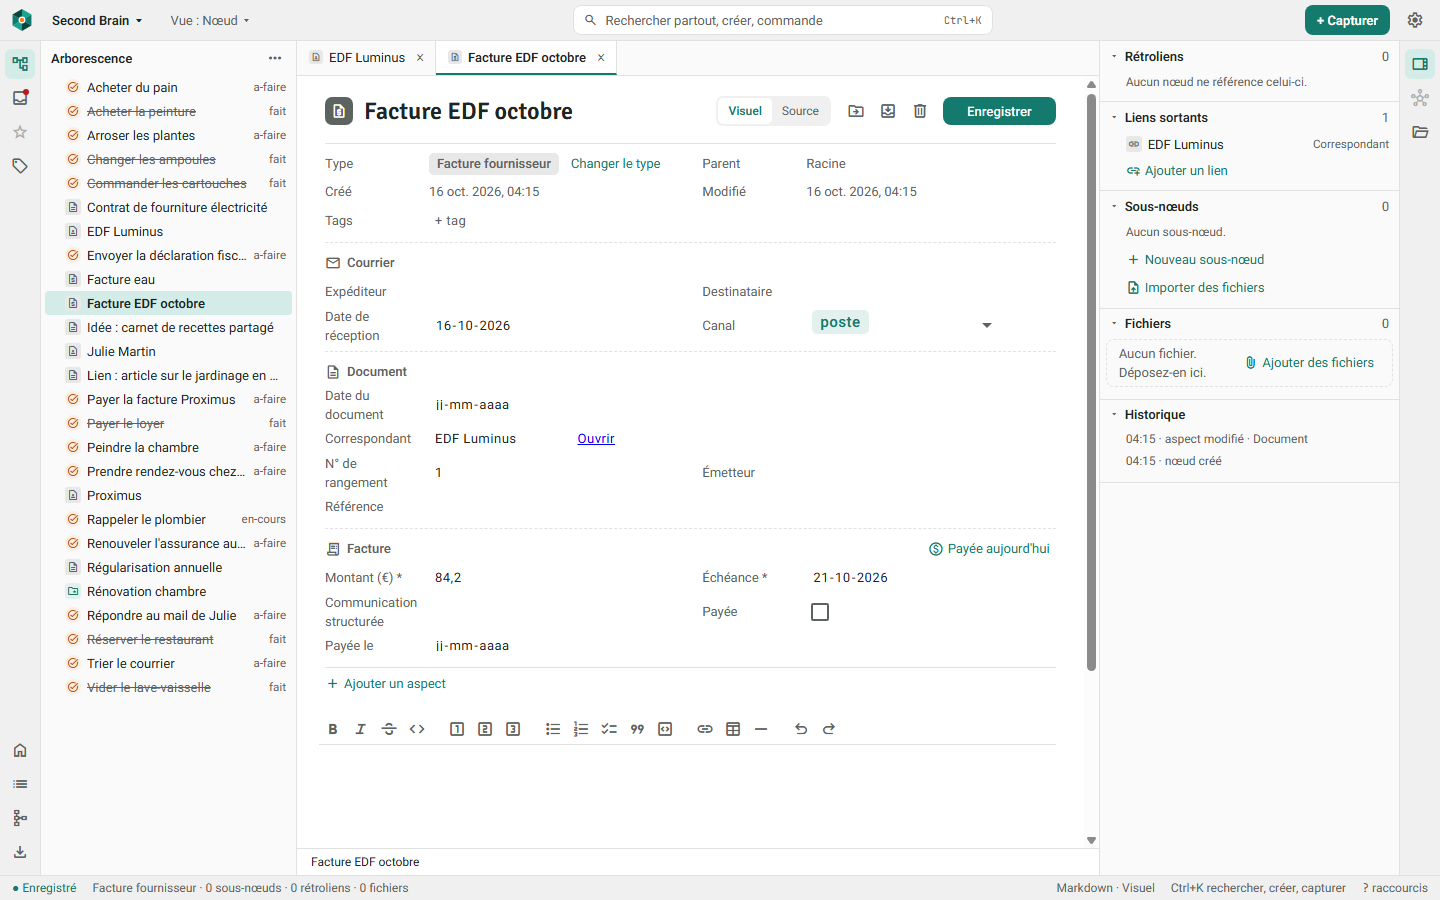1440x900 pixels.
Task: Click Changer le type link
Action: pos(615,164)
